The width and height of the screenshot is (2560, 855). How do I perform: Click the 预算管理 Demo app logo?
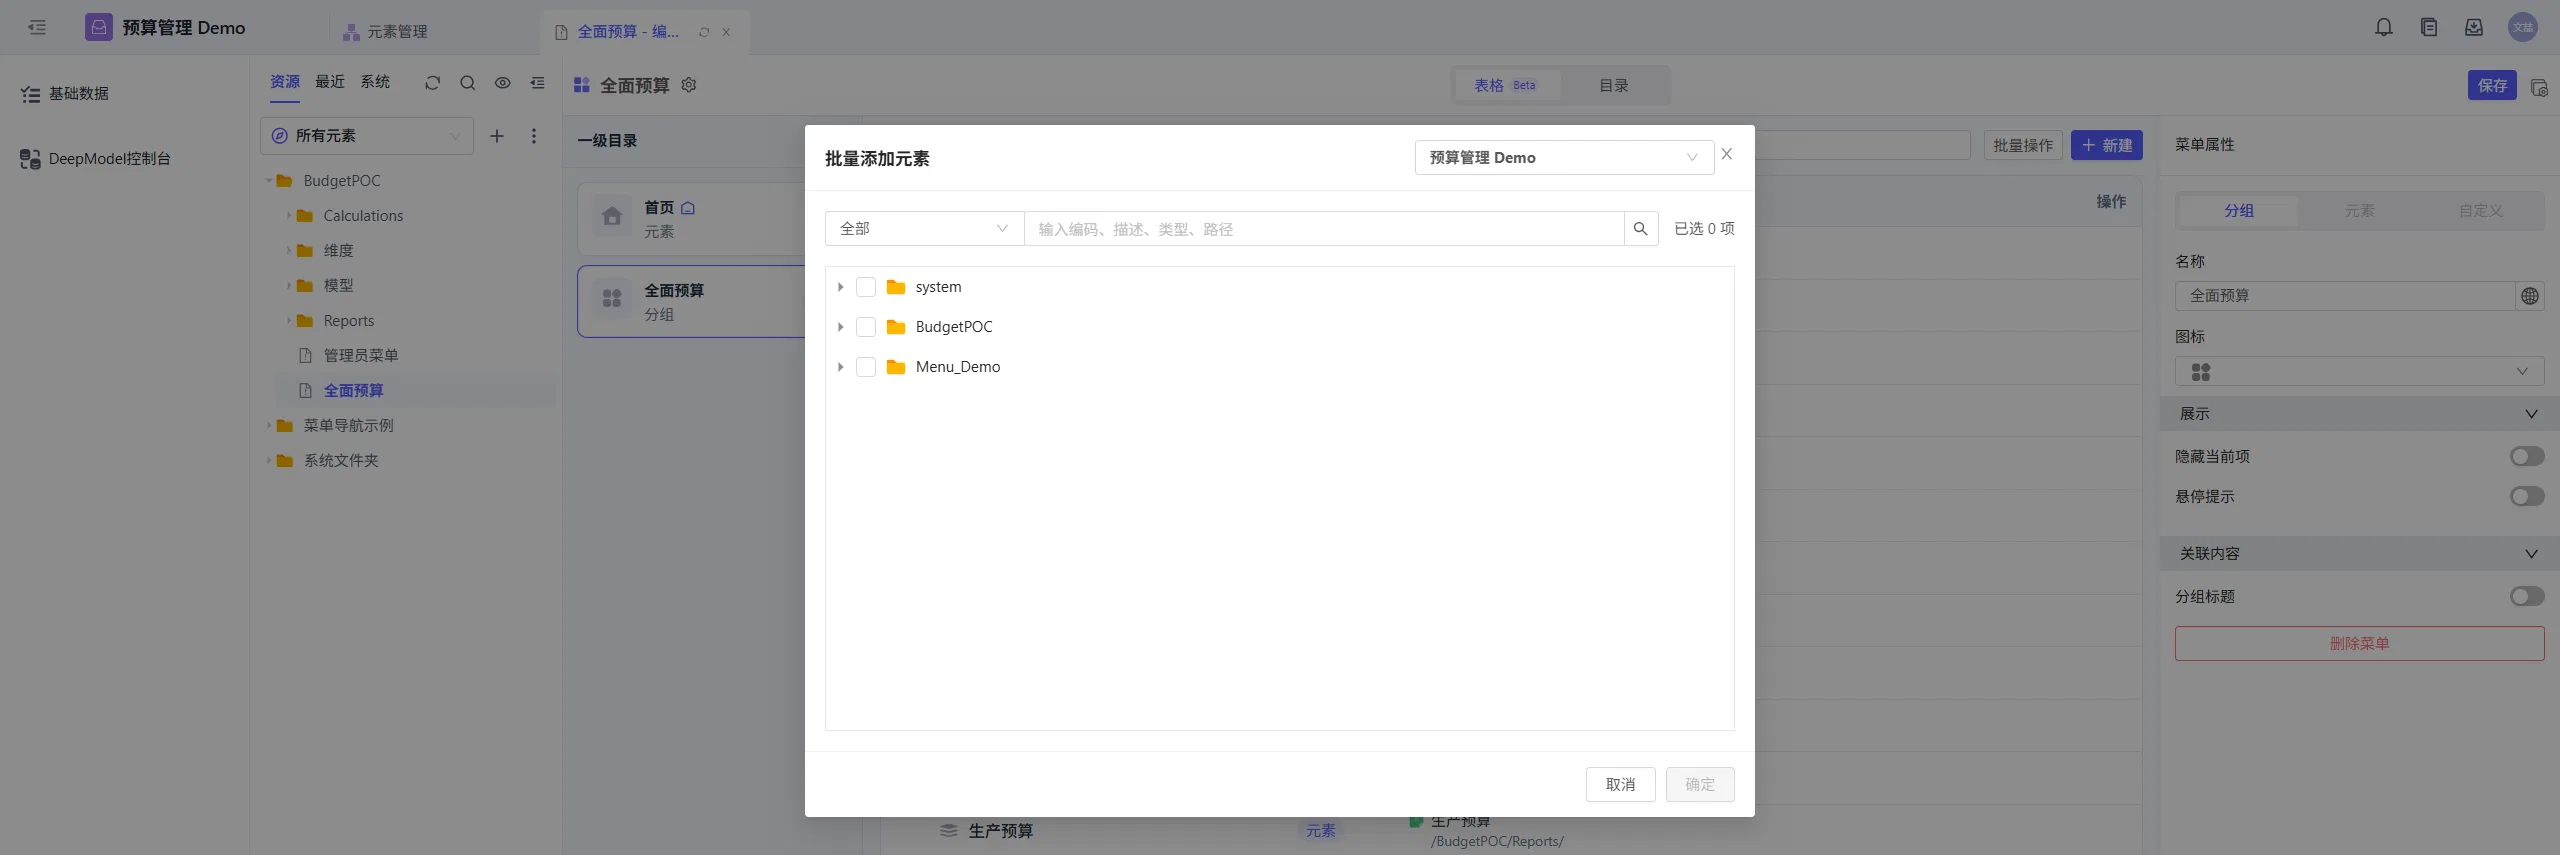[x=99, y=27]
